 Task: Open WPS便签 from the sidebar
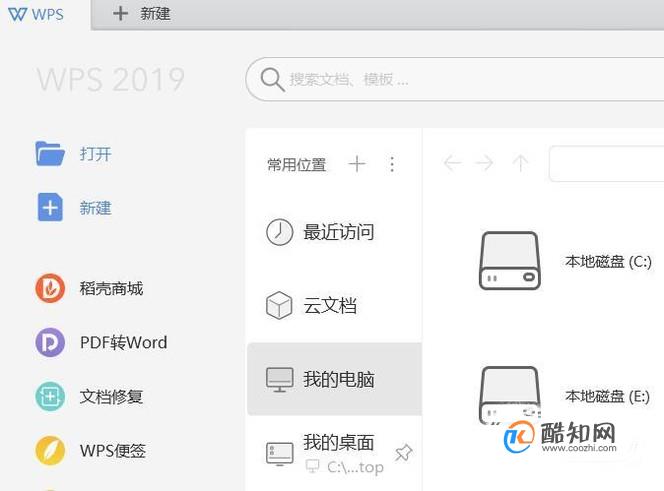113,451
